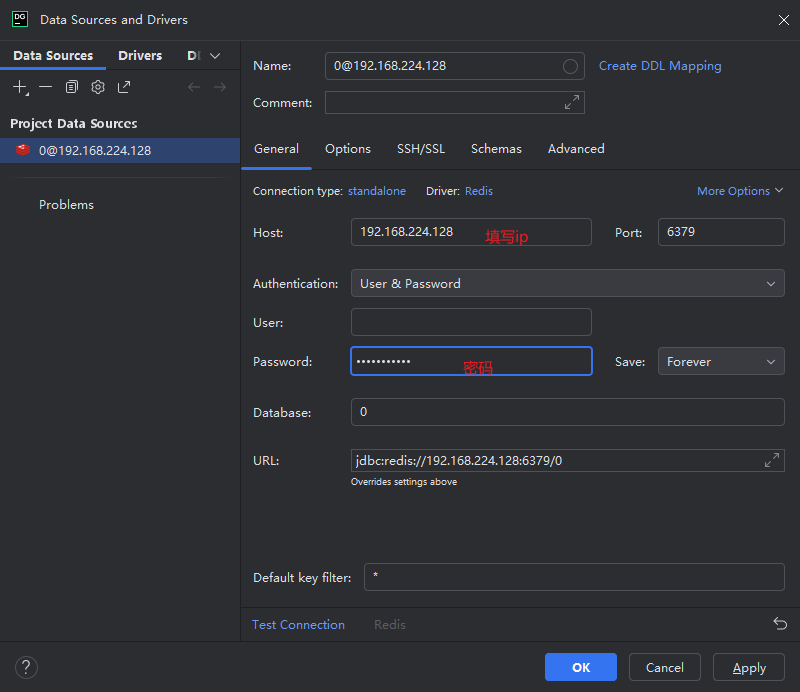Open help with question mark icon
The height and width of the screenshot is (692, 800).
26,668
